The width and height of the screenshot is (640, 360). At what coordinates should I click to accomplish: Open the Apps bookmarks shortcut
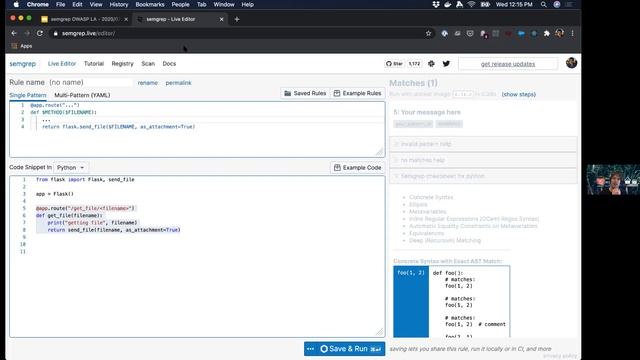coord(22,46)
